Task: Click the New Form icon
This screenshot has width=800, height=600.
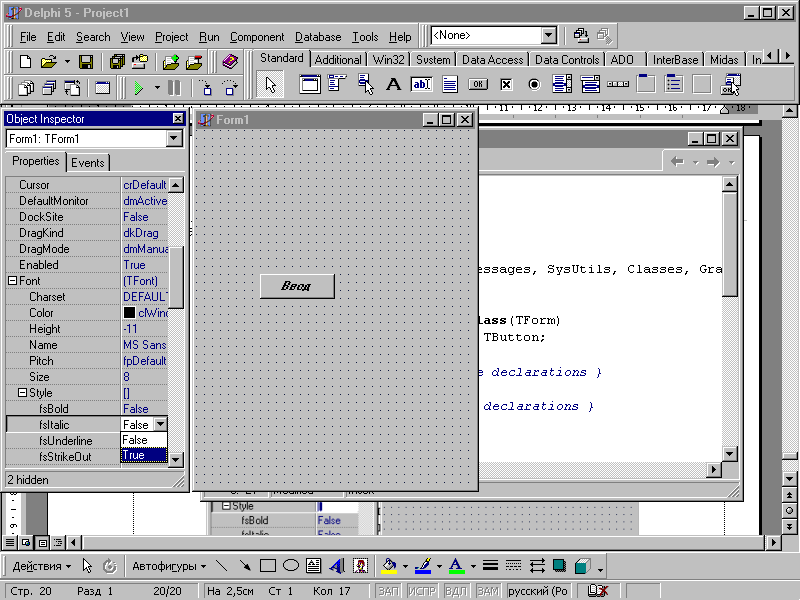Action: [x=103, y=88]
